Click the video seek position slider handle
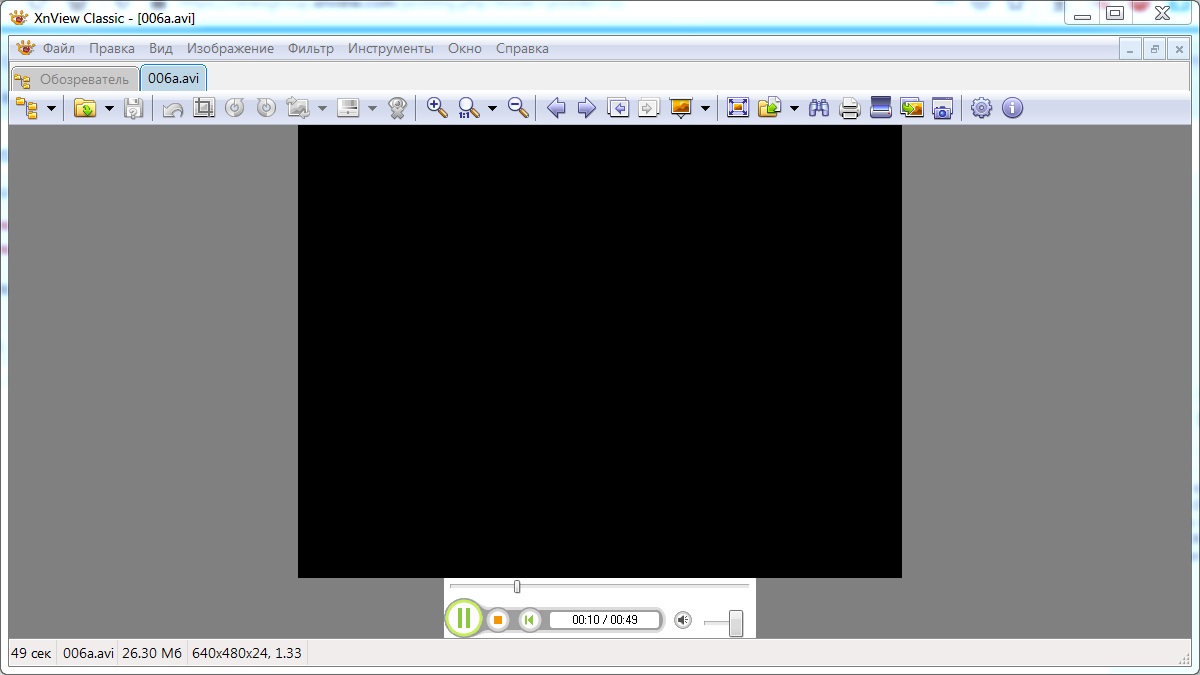Screen dimensions: 1200x675 coord(517,587)
